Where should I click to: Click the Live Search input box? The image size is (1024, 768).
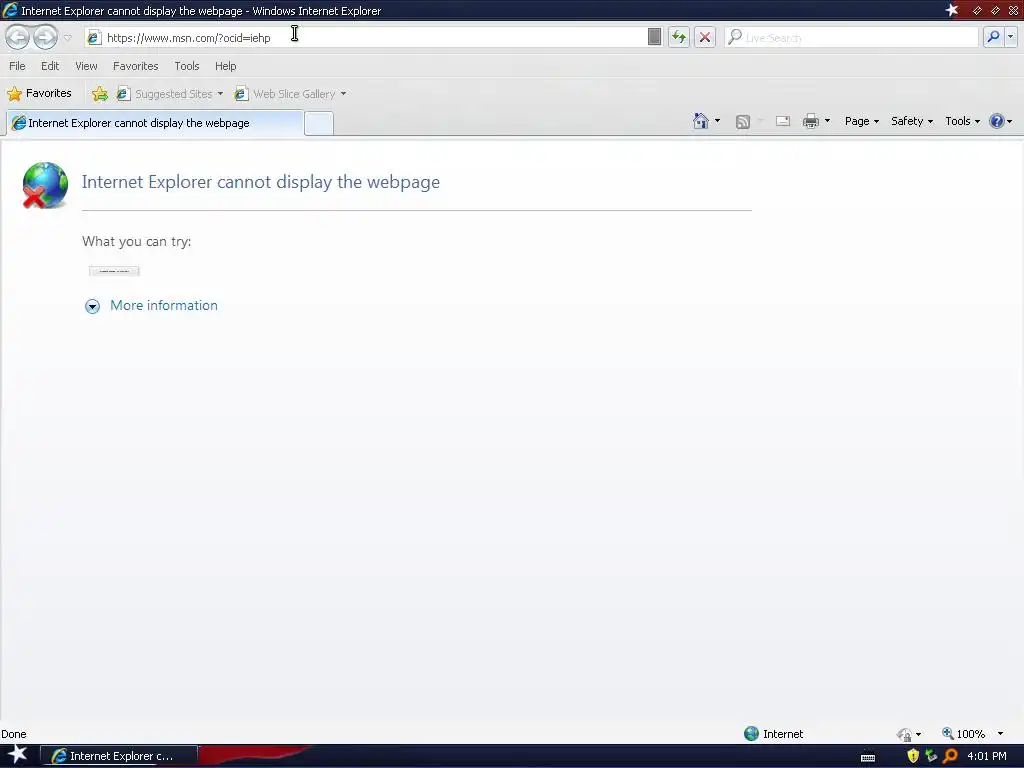click(x=852, y=38)
